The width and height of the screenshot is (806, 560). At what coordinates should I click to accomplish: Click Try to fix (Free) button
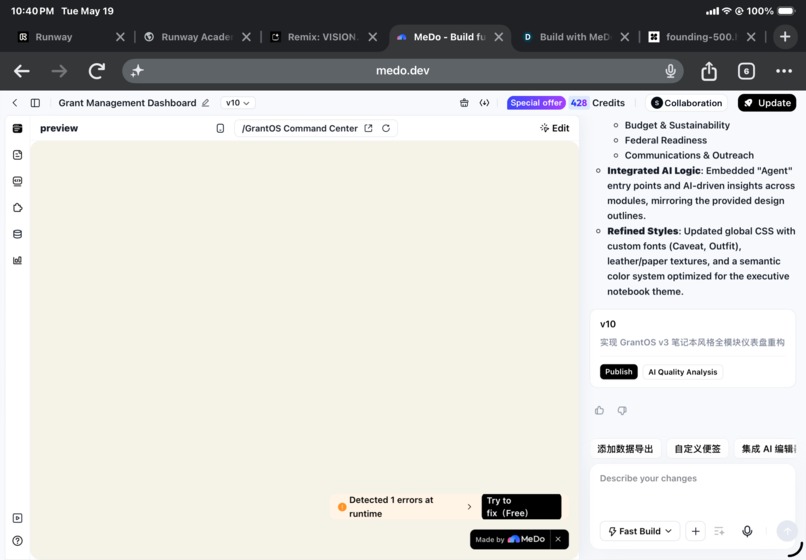click(x=521, y=507)
